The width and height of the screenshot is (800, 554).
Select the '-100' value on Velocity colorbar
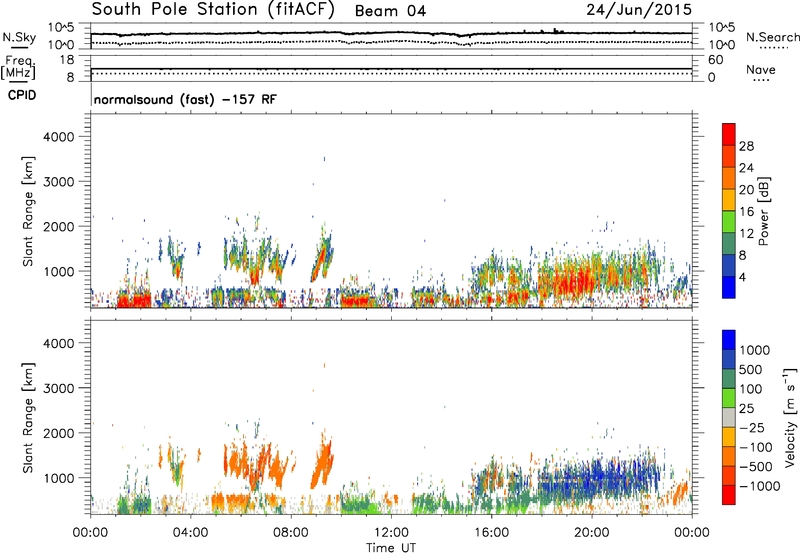[756, 447]
